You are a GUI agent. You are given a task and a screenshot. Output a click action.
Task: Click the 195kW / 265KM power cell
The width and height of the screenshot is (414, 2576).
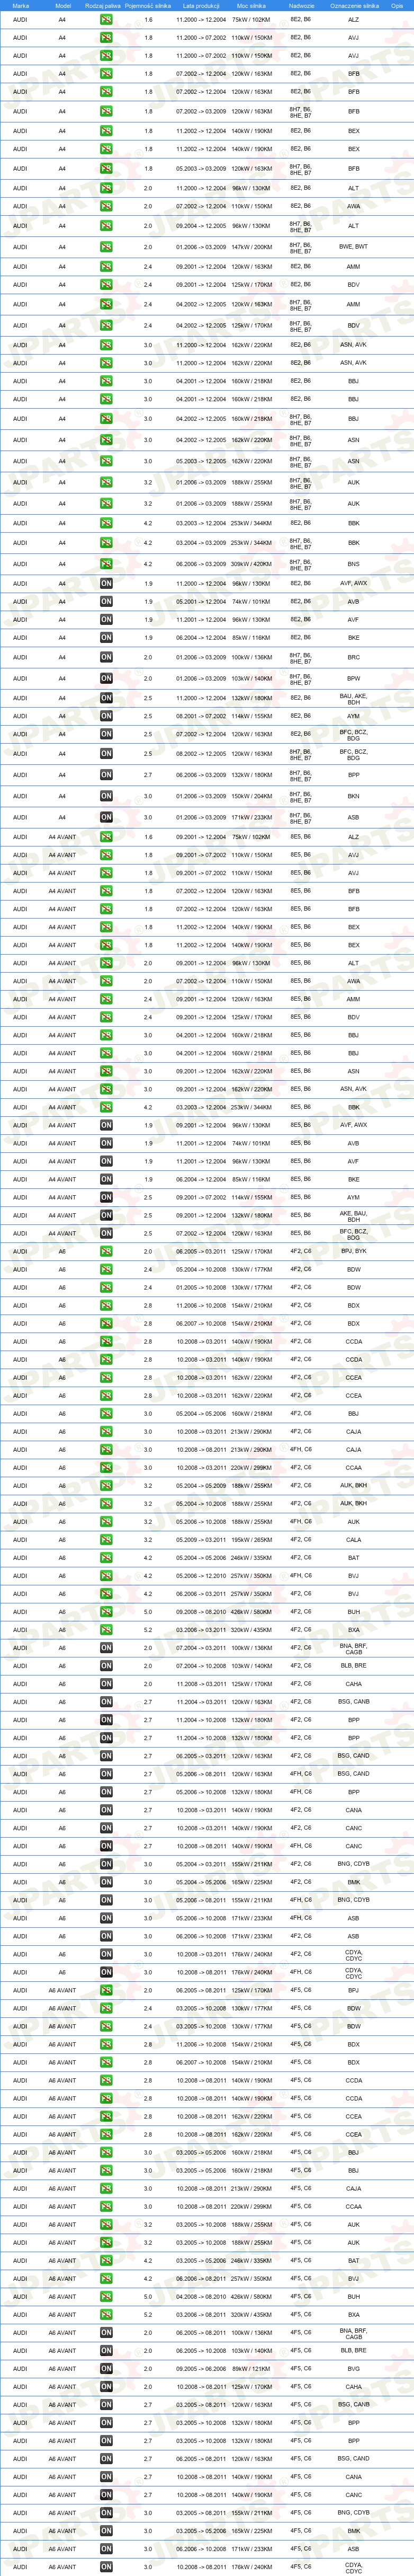pyautogui.click(x=251, y=1541)
